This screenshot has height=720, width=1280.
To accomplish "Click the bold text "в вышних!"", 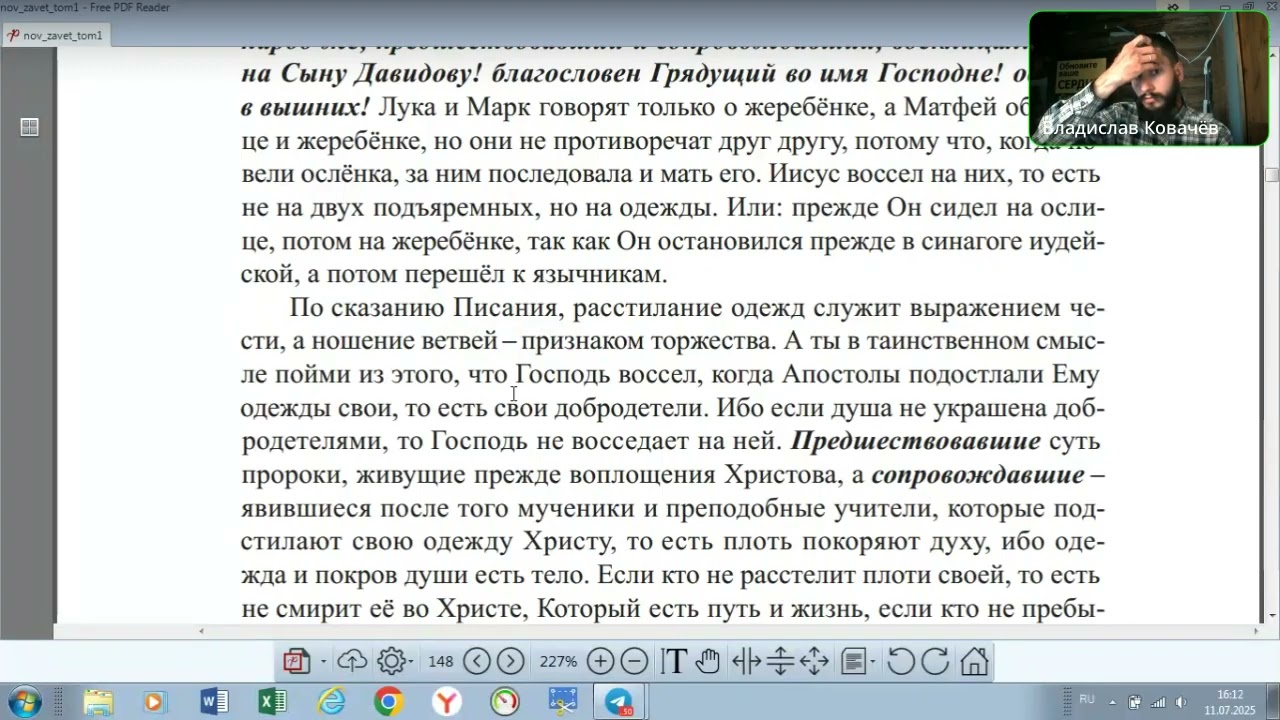I will click(x=306, y=107).
